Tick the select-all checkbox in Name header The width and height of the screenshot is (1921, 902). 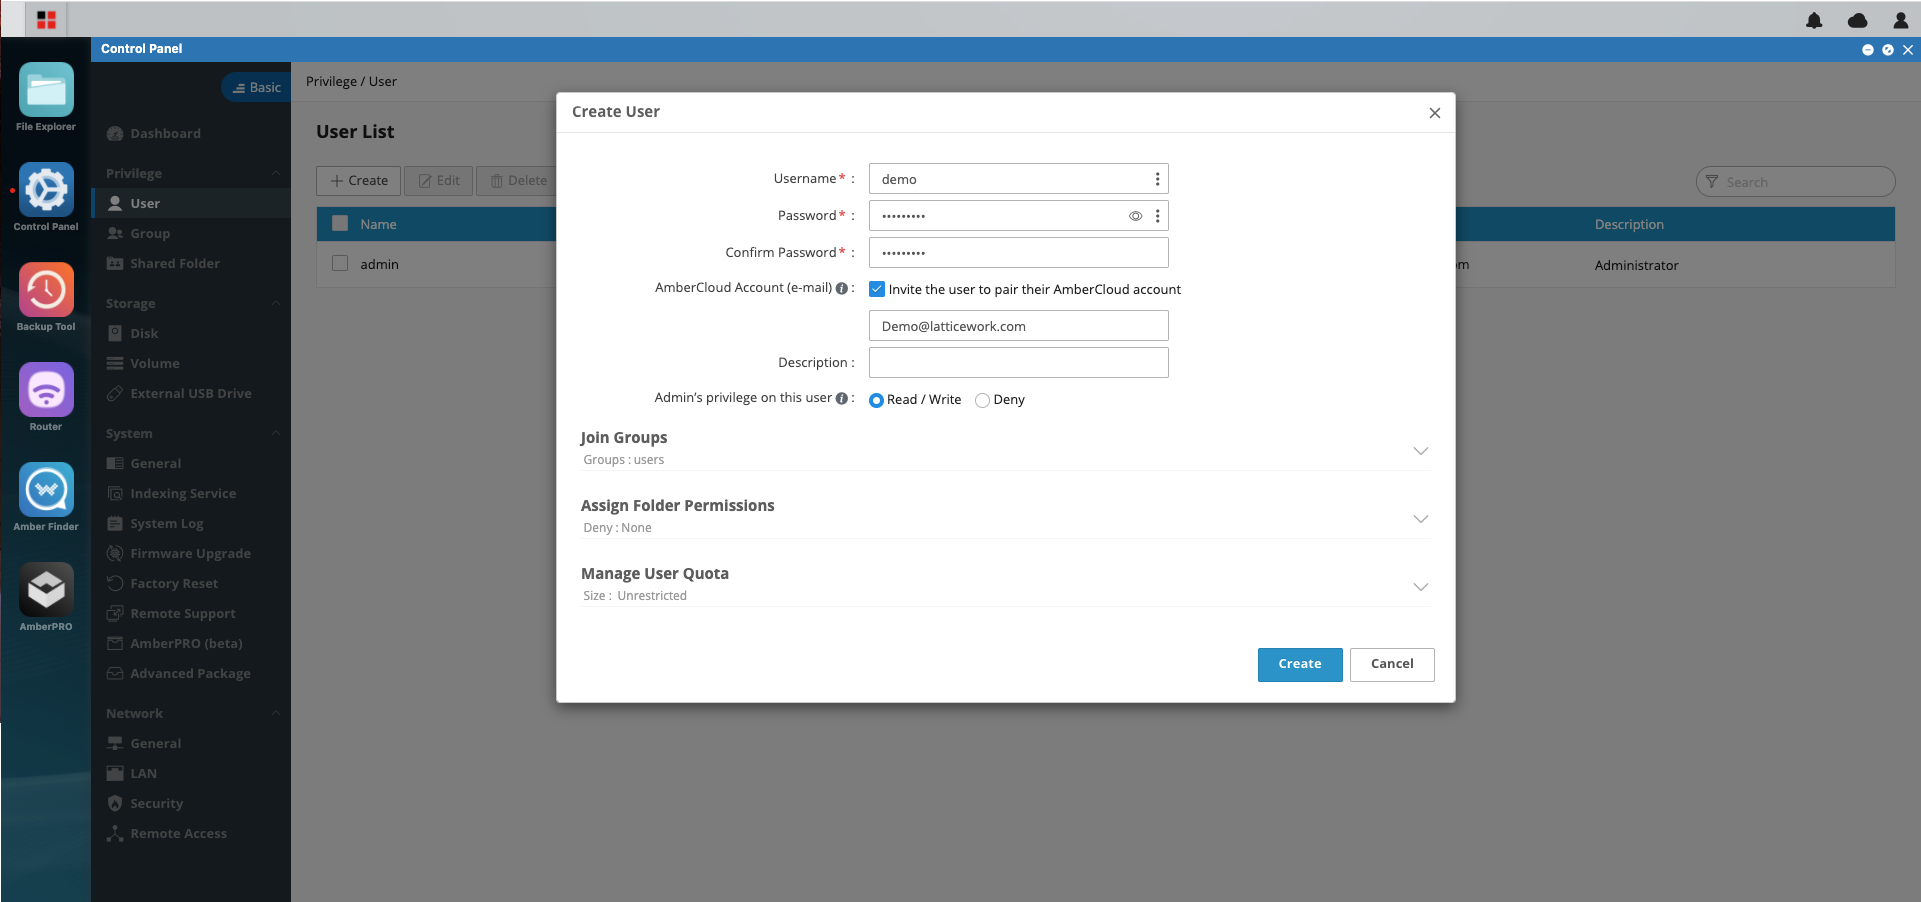[x=340, y=224]
